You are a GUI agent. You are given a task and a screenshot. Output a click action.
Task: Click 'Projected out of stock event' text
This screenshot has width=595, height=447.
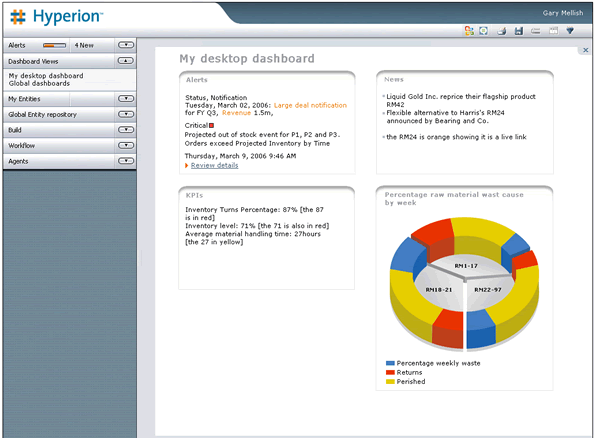pos(262,135)
